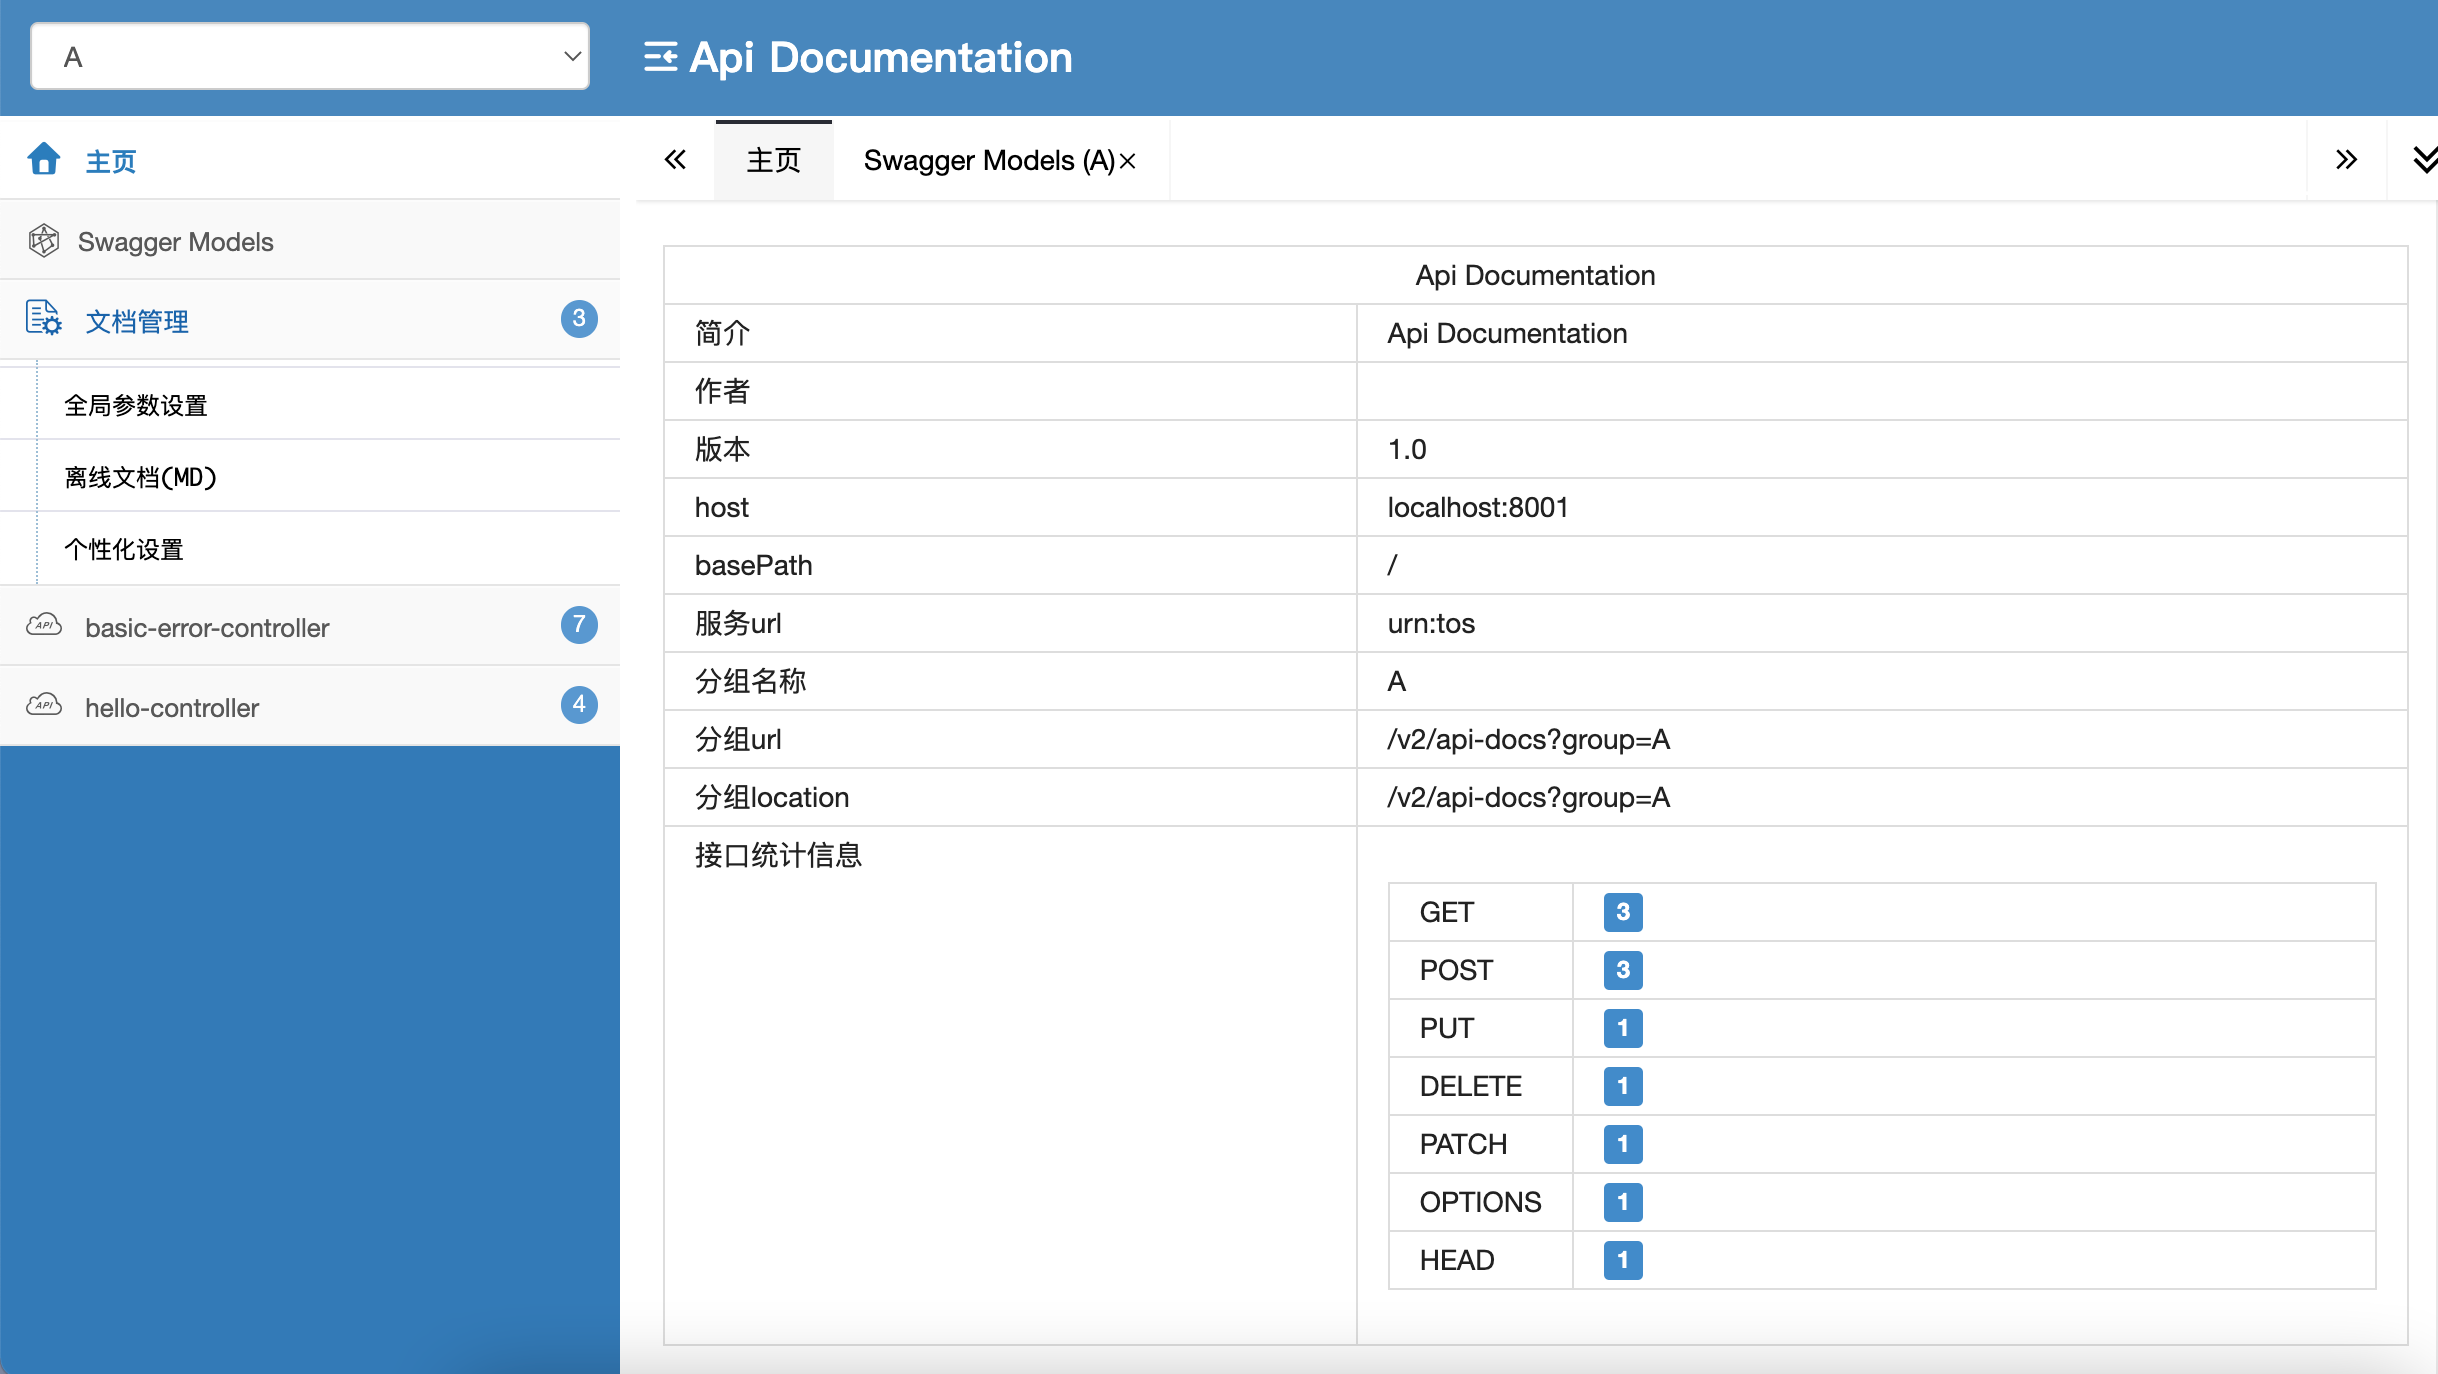Screen dimensions: 2438x1374
Task: Click hello-controller API cloud icon
Action: (x=44, y=706)
